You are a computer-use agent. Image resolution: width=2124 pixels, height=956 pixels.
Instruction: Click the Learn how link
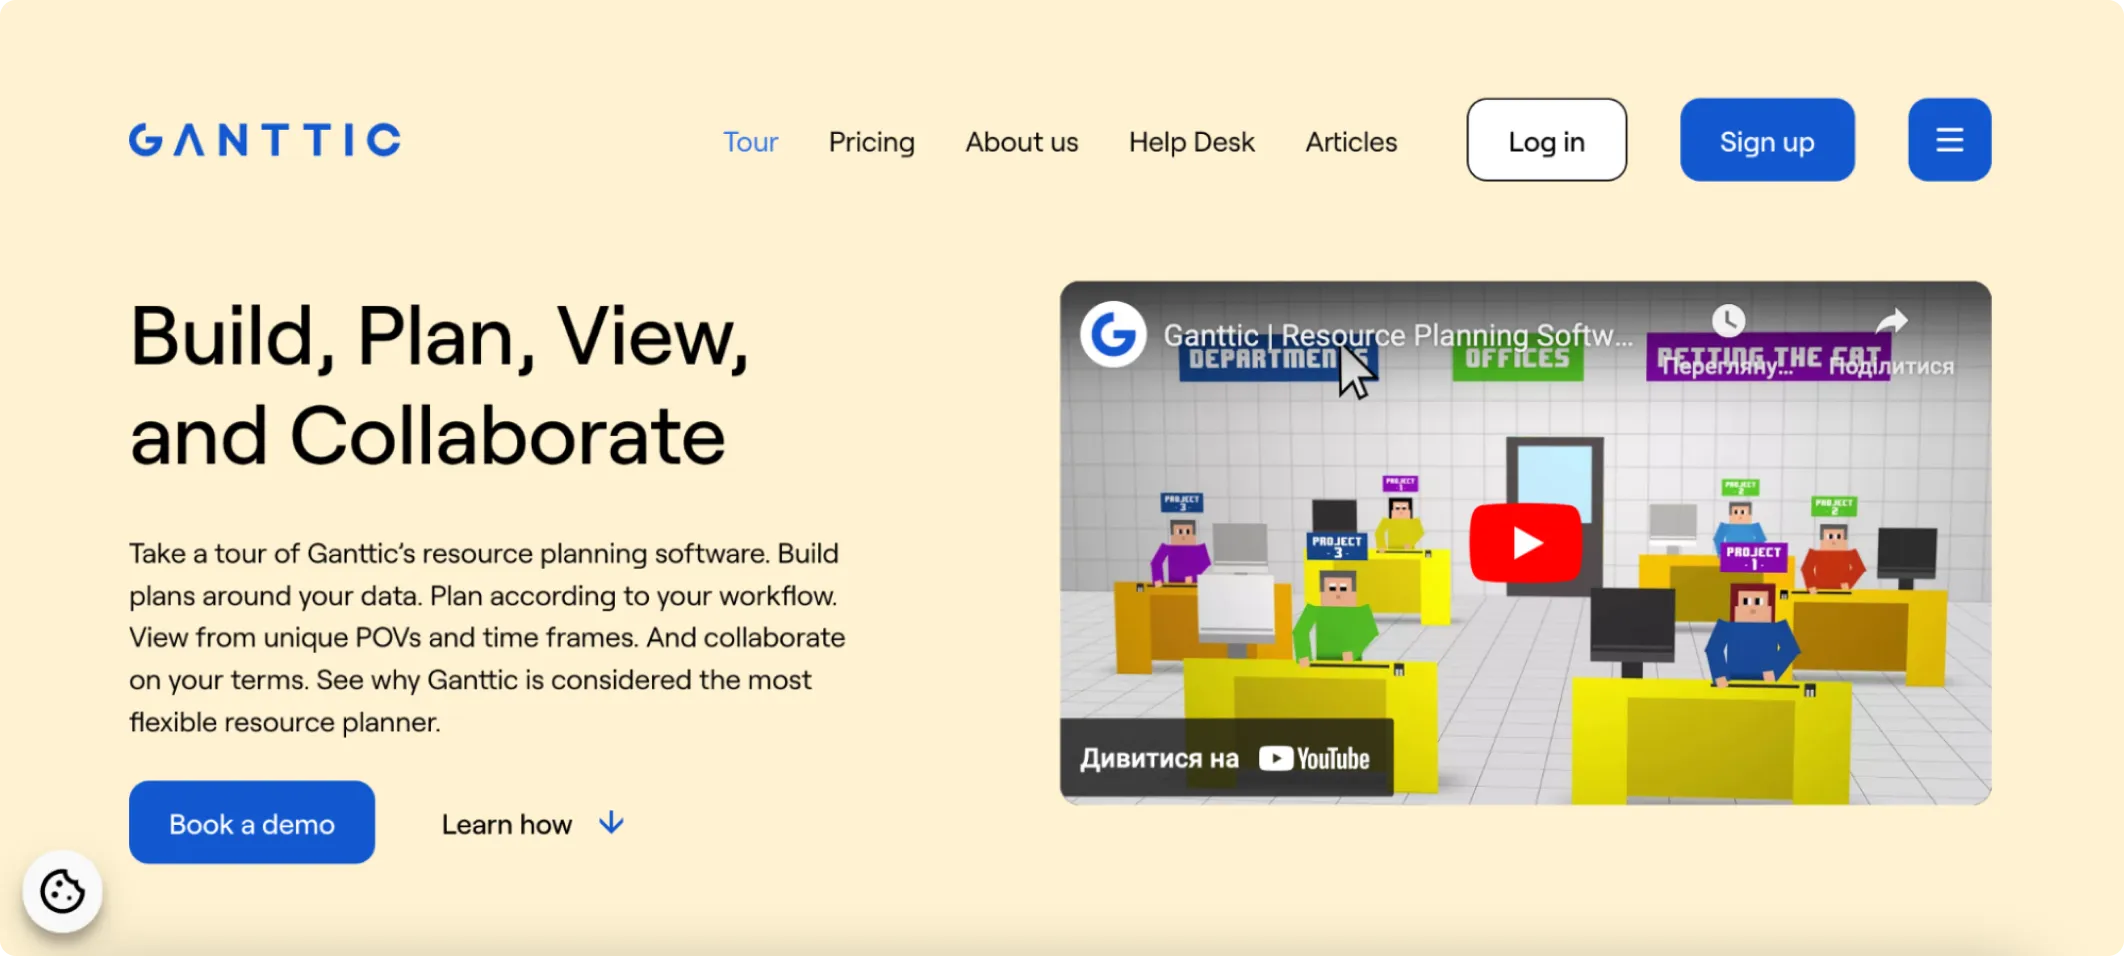pos(507,824)
